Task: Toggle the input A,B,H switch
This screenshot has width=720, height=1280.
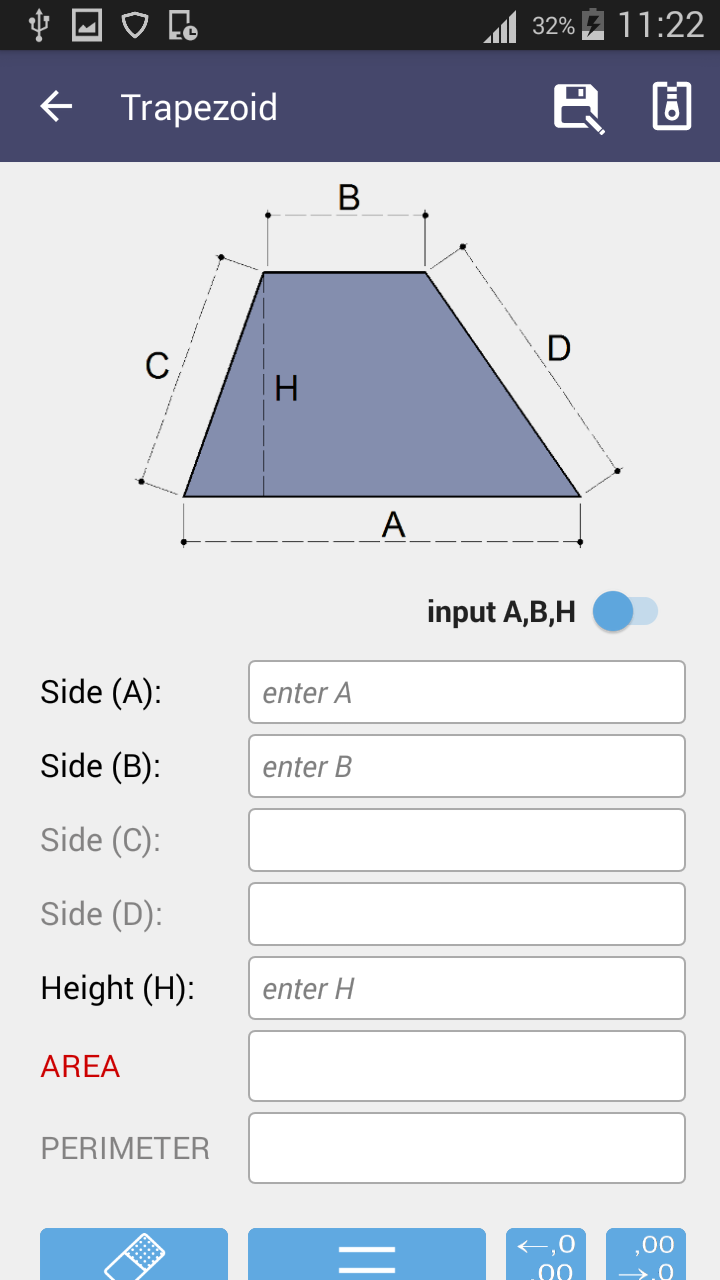Action: click(x=625, y=611)
